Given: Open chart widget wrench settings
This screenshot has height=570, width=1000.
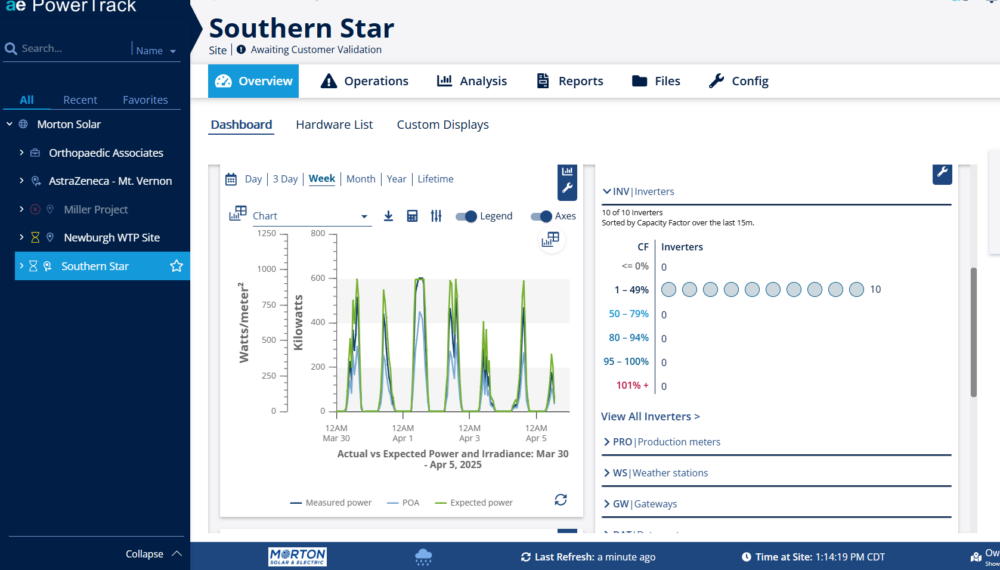Looking at the screenshot, I should (x=567, y=189).
